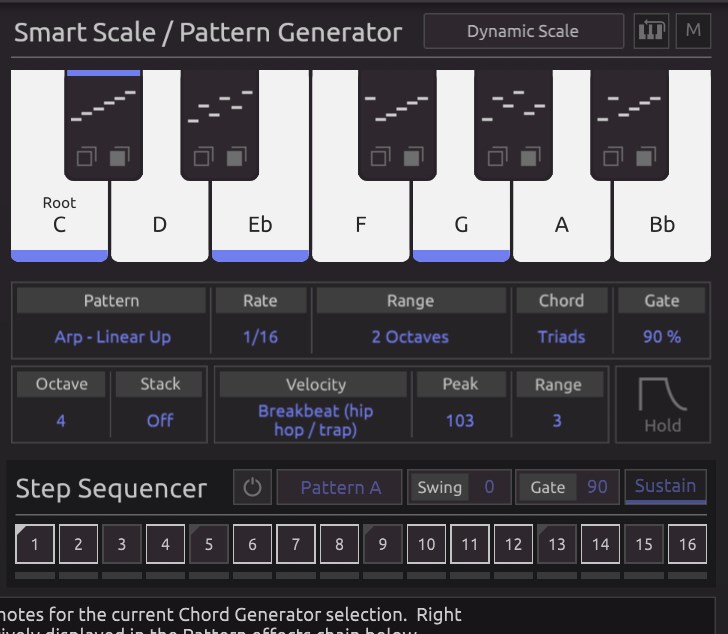
Task: Toggle the Step Sequencer power button
Action: [x=252, y=488]
